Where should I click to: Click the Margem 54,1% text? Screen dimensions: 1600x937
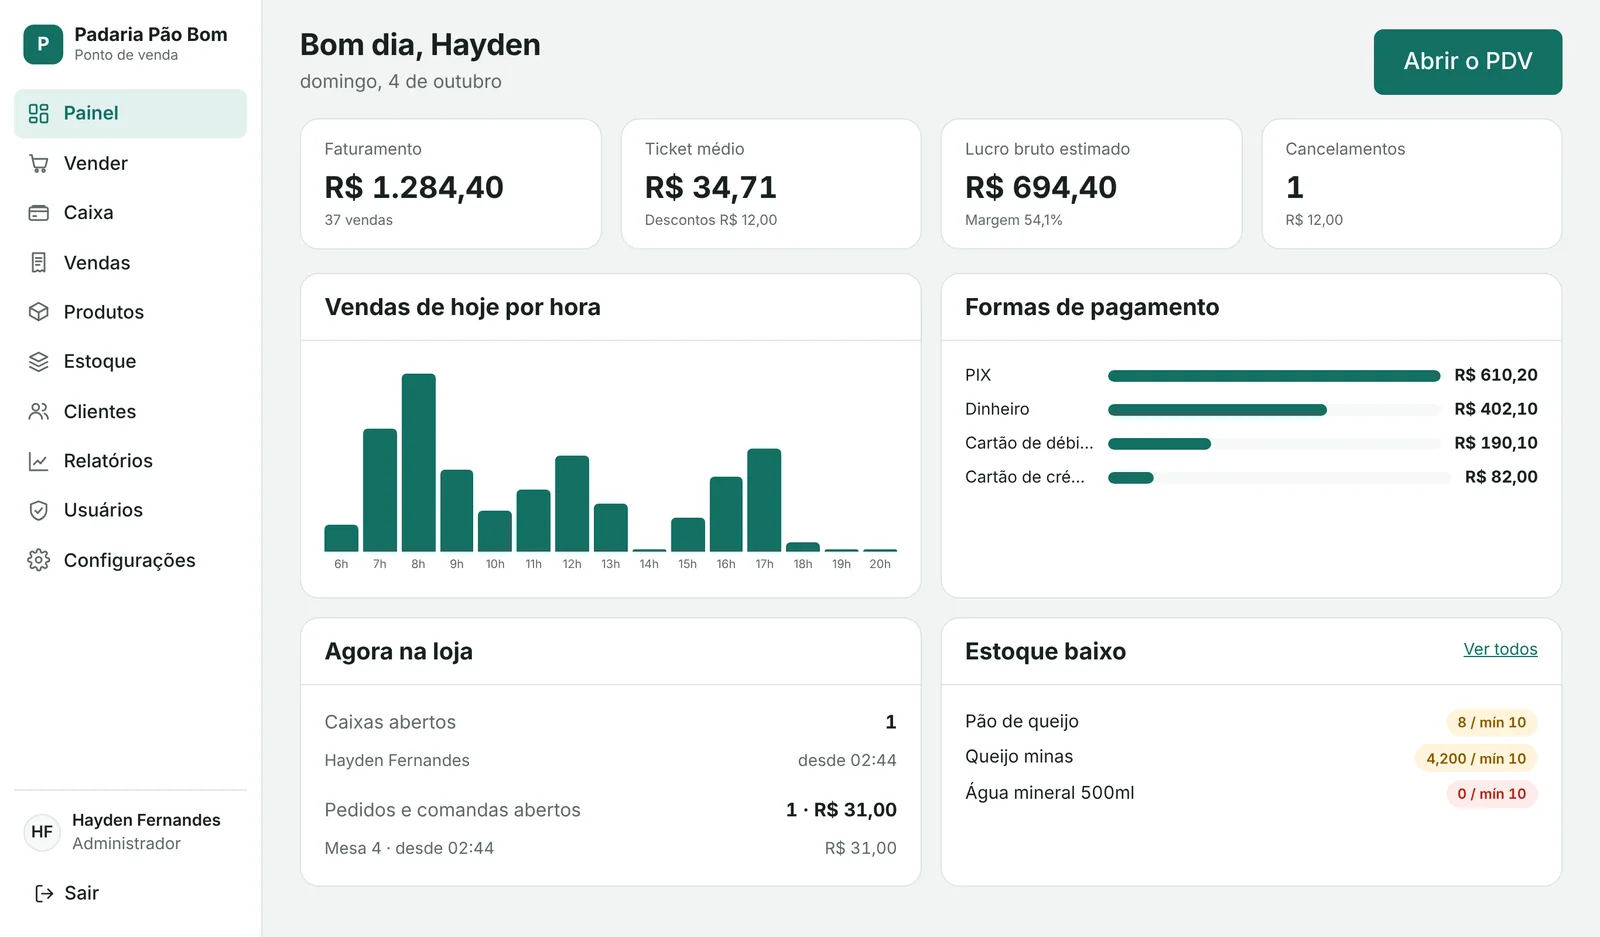pos(1014,220)
